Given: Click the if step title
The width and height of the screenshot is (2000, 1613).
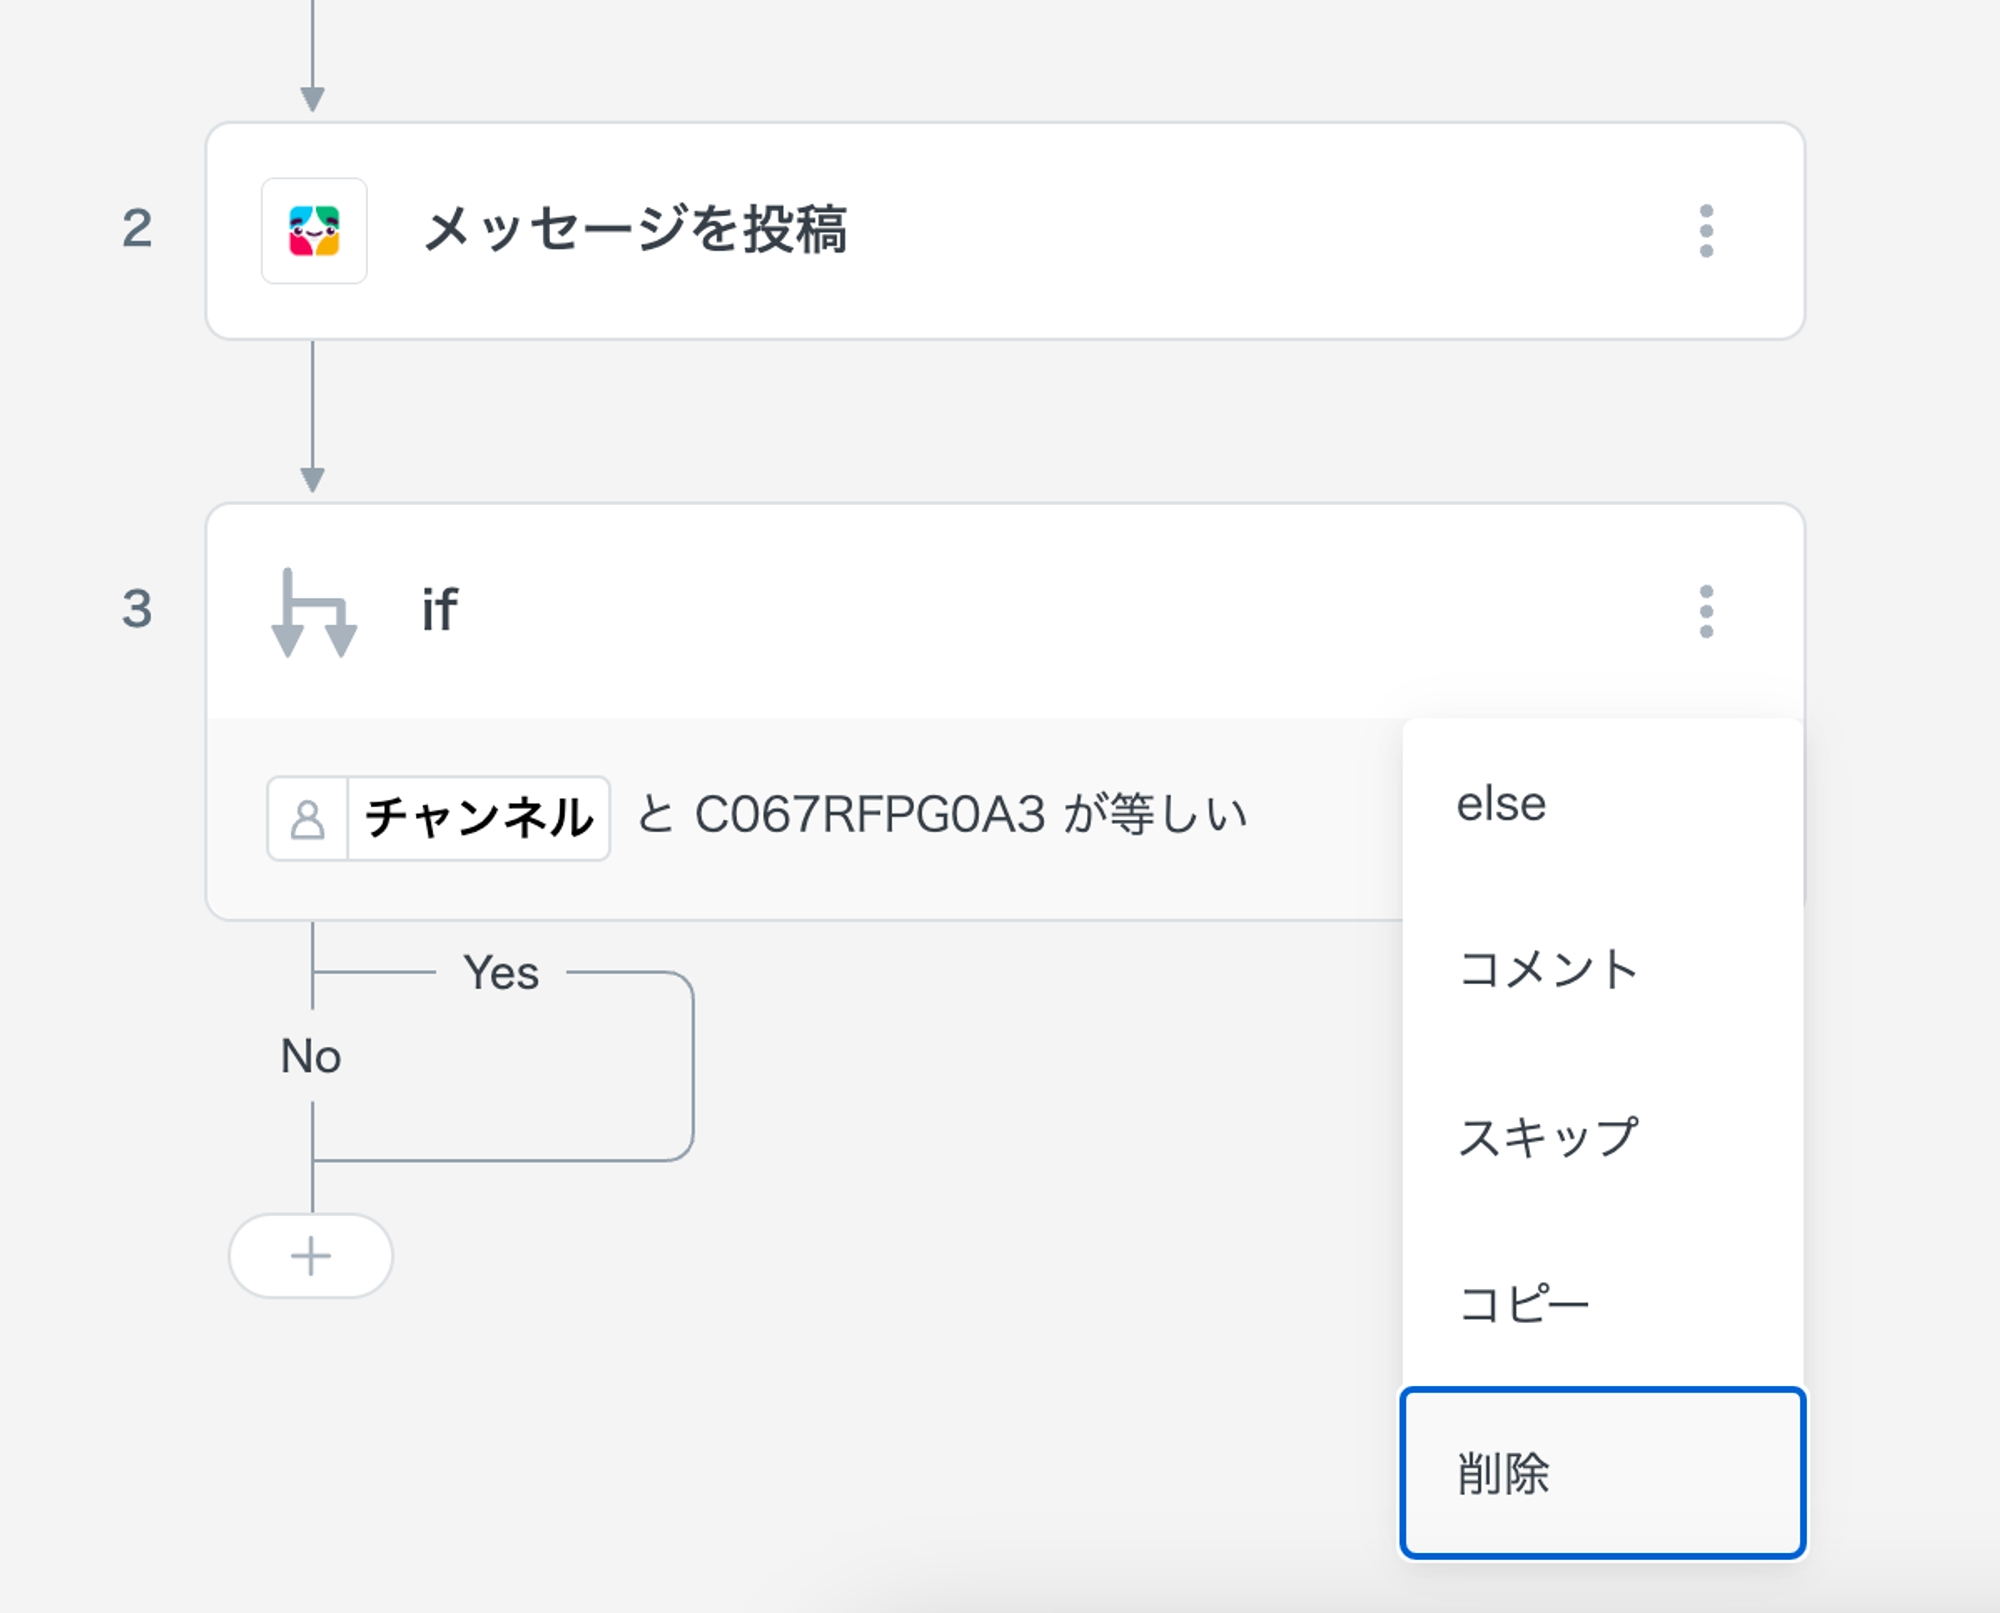Looking at the screenshot, I should [440, 610].
